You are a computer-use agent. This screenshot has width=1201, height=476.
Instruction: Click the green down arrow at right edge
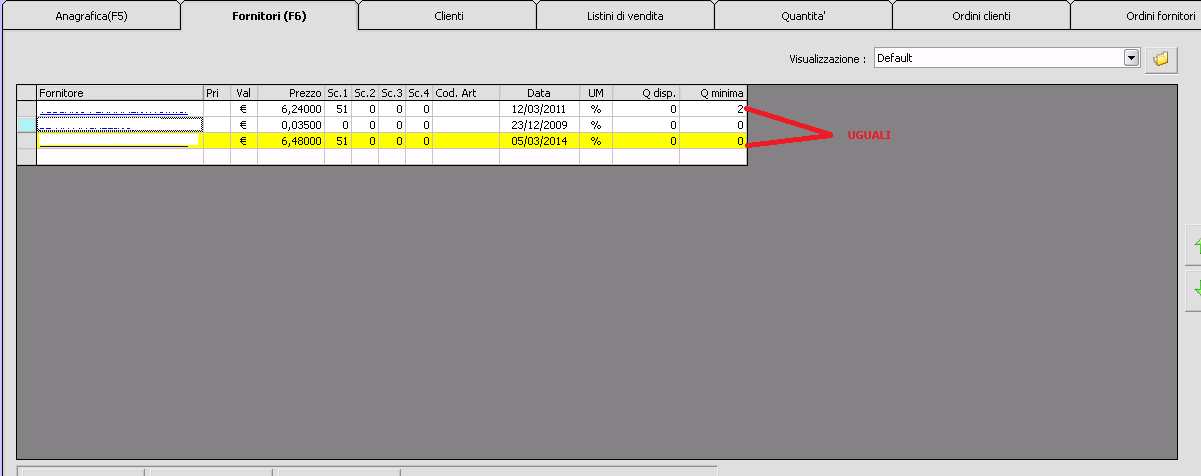point(1194,291)
